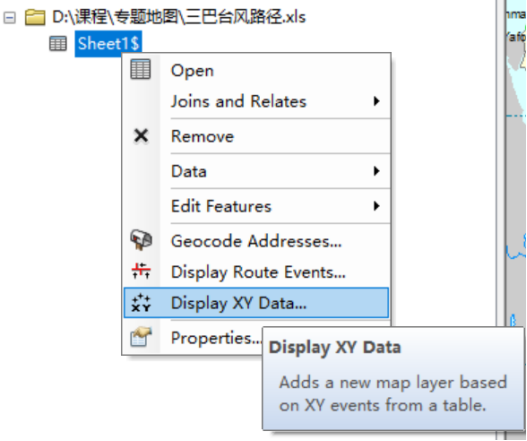
Task: Click the Properties icon in menu
Action: (141, 336)
